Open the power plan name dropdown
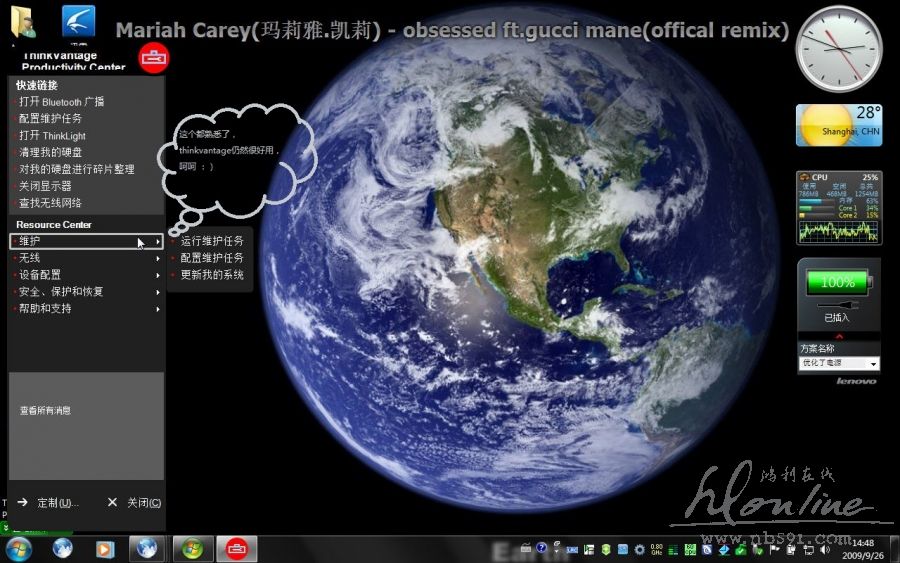Screen dimensions: 900x563 pos(839,364)
